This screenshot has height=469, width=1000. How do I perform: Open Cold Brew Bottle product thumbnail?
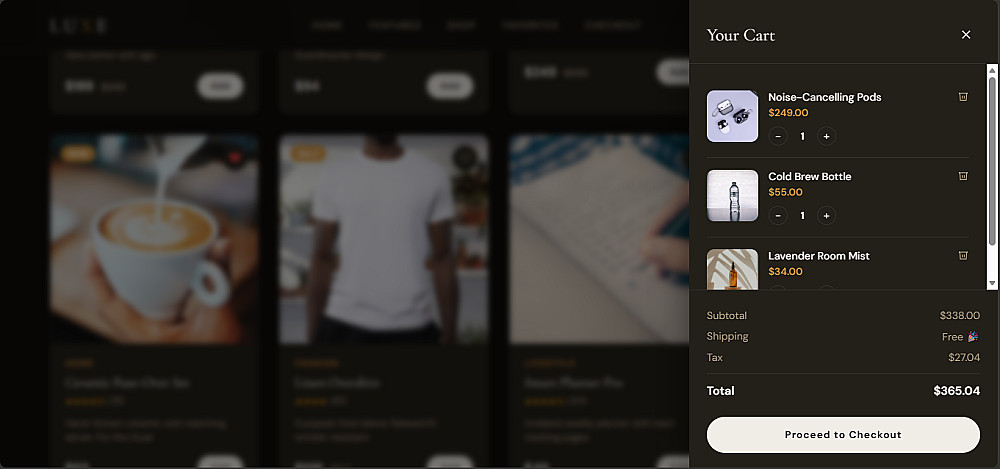pyautogui.click(x=732, y=195)
